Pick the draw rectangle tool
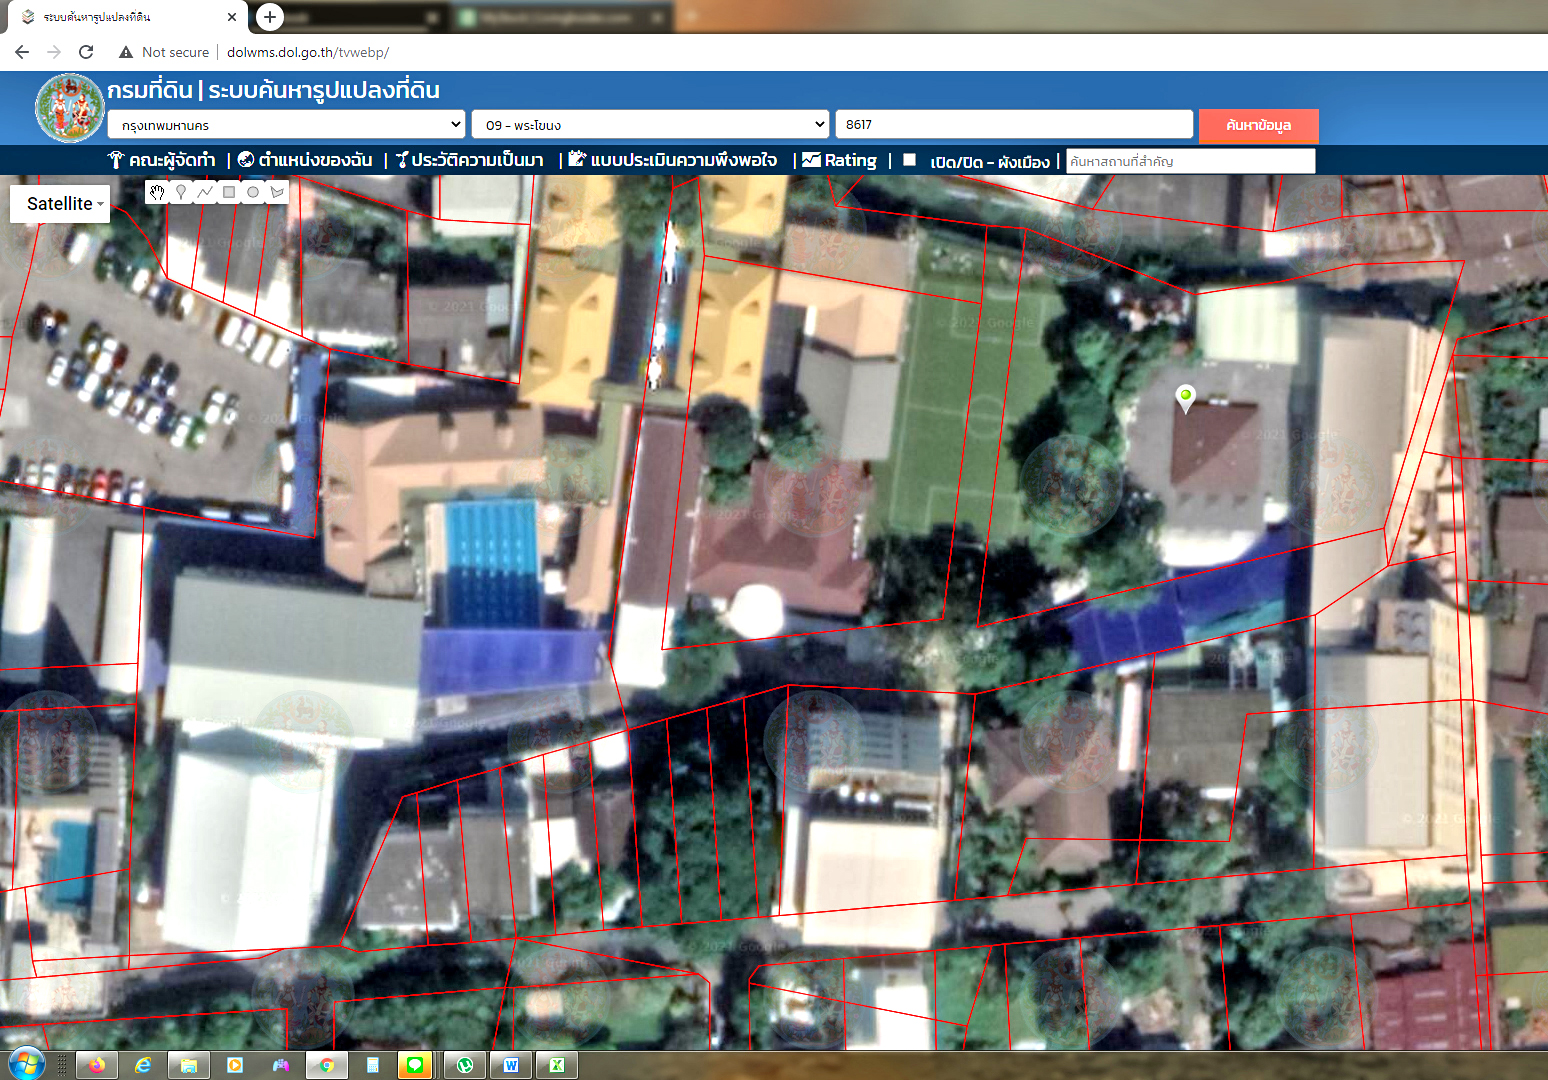The height and width of the screenshot is (1080, 1548). click(229, 192)
